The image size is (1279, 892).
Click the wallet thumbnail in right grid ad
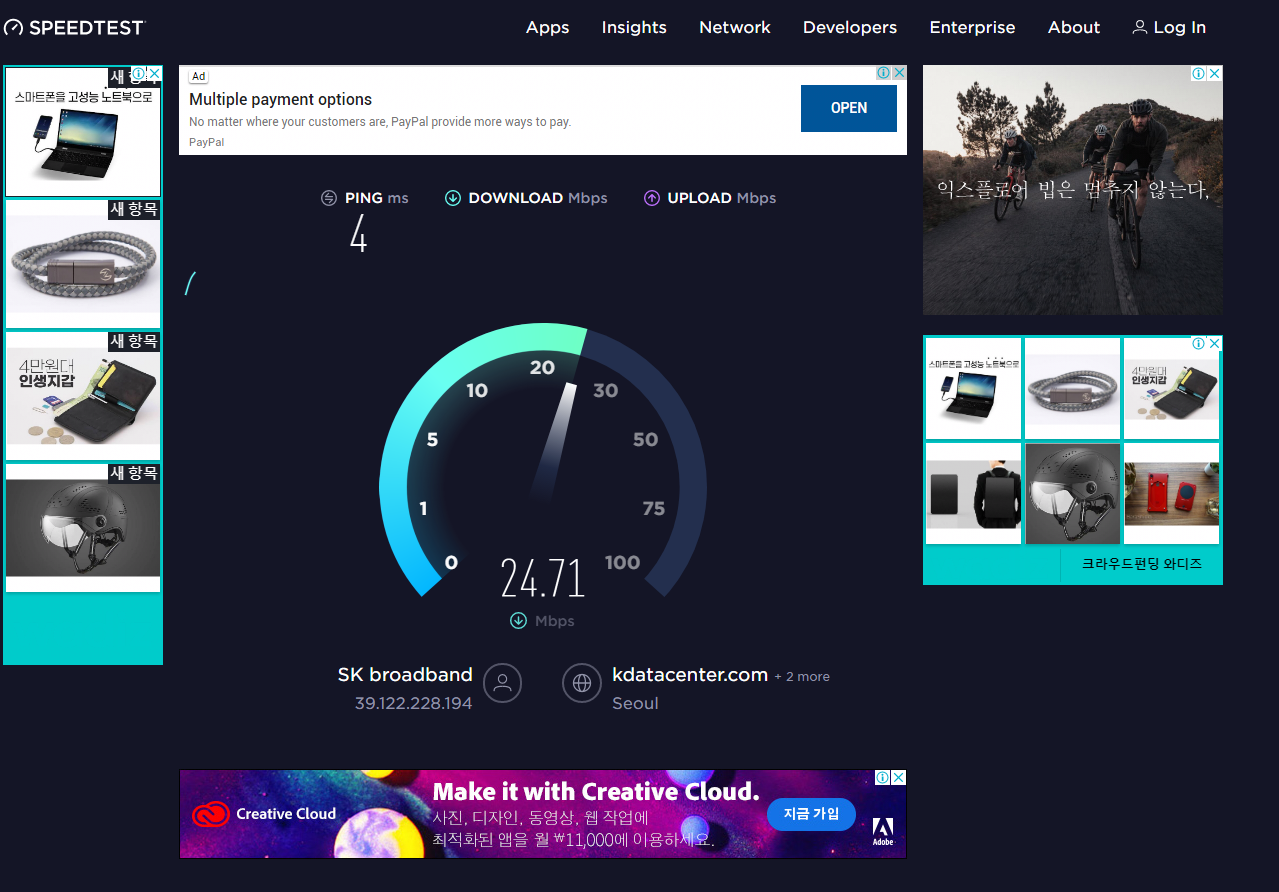1171,389
